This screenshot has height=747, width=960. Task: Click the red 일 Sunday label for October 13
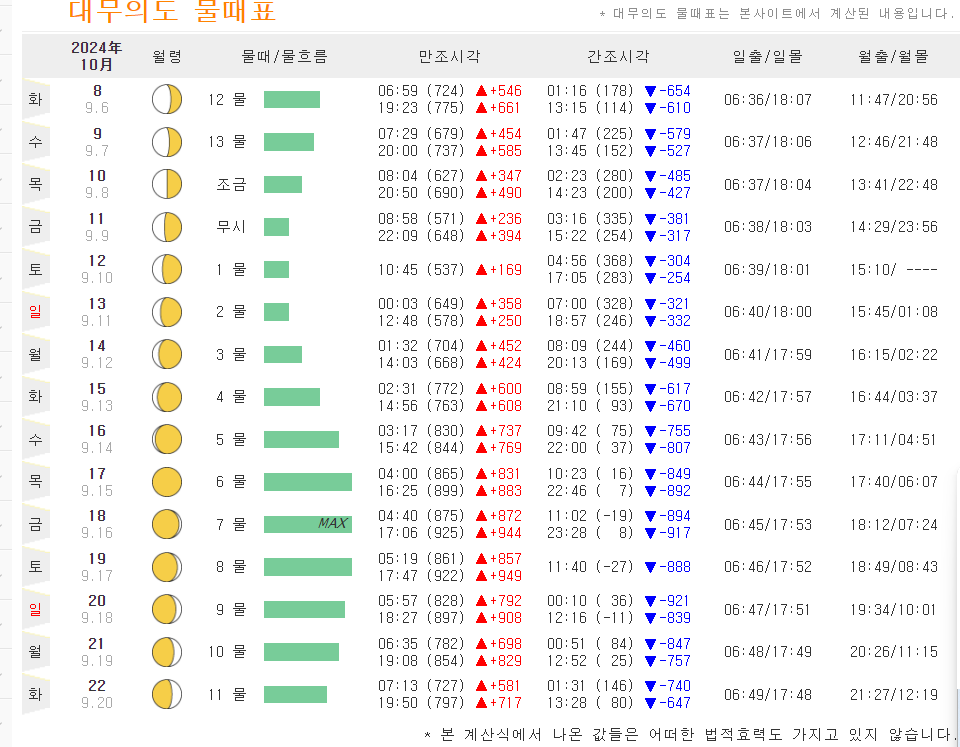coord(36,311)
